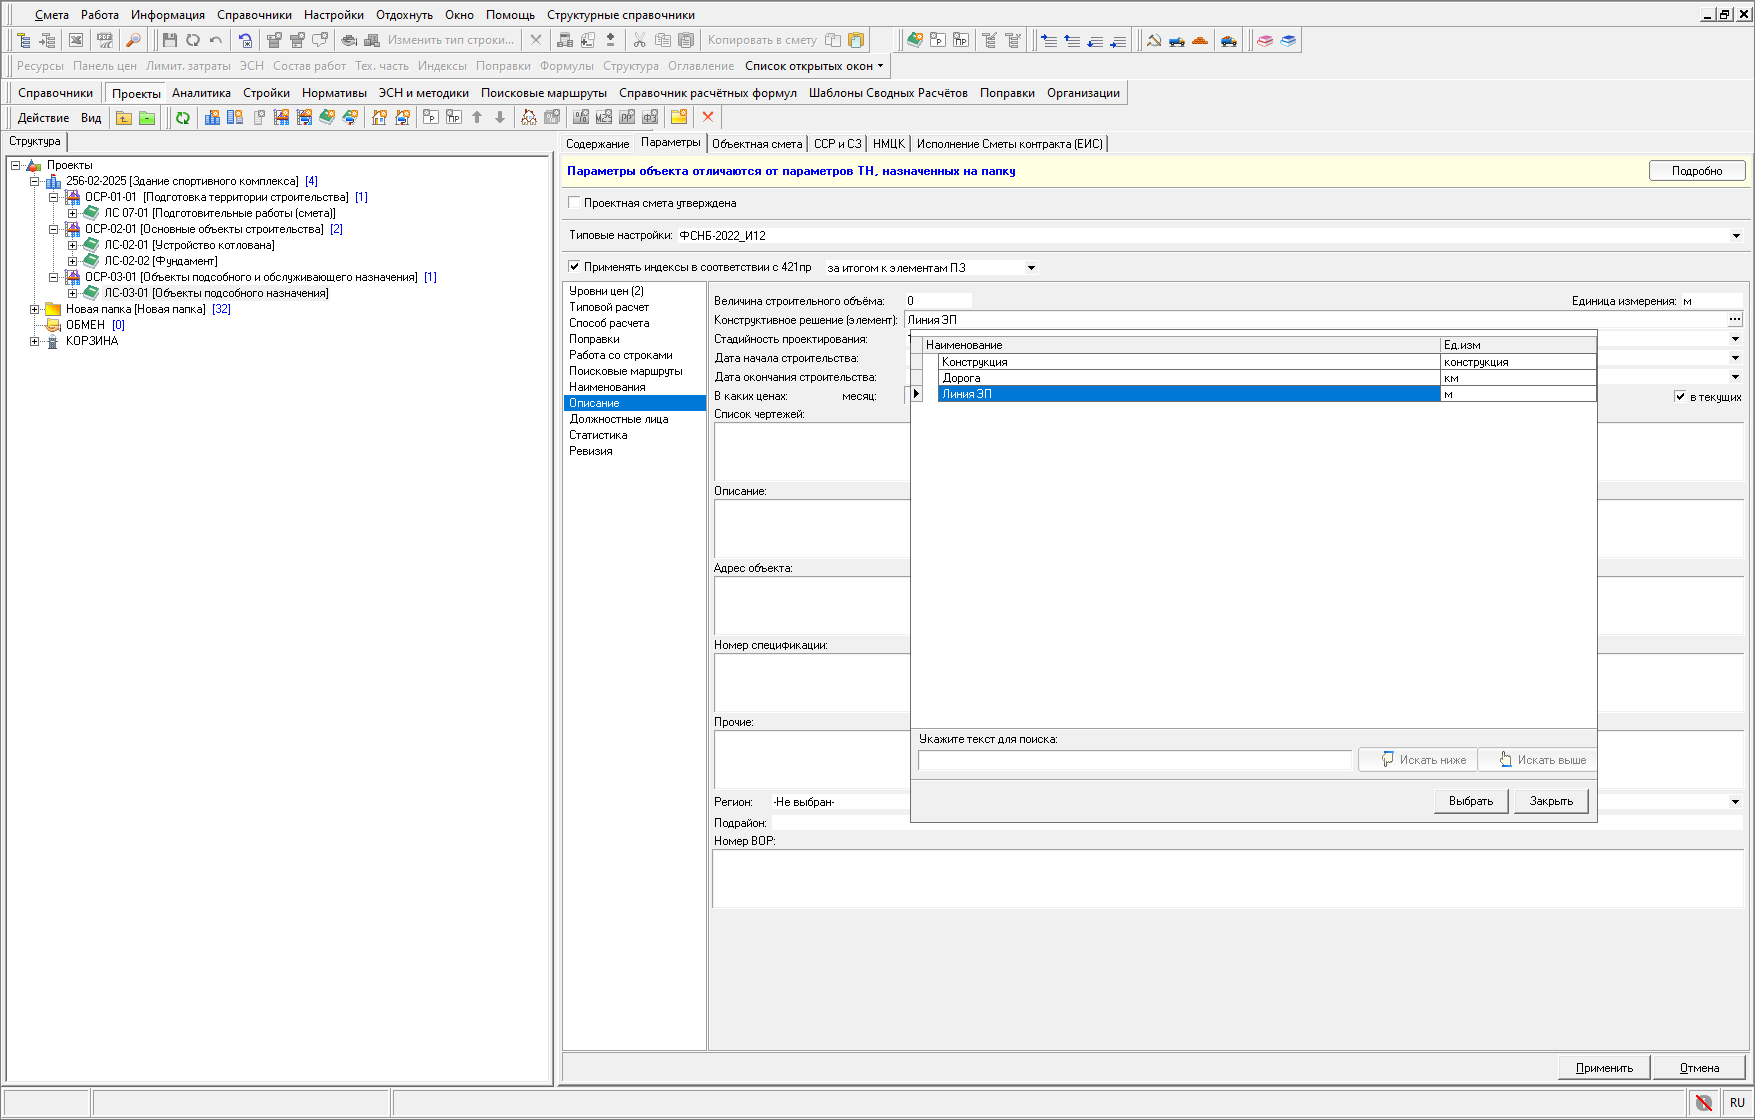
Task: Click the 'Выбрать' button
Action: click(x=1470, y=801)
